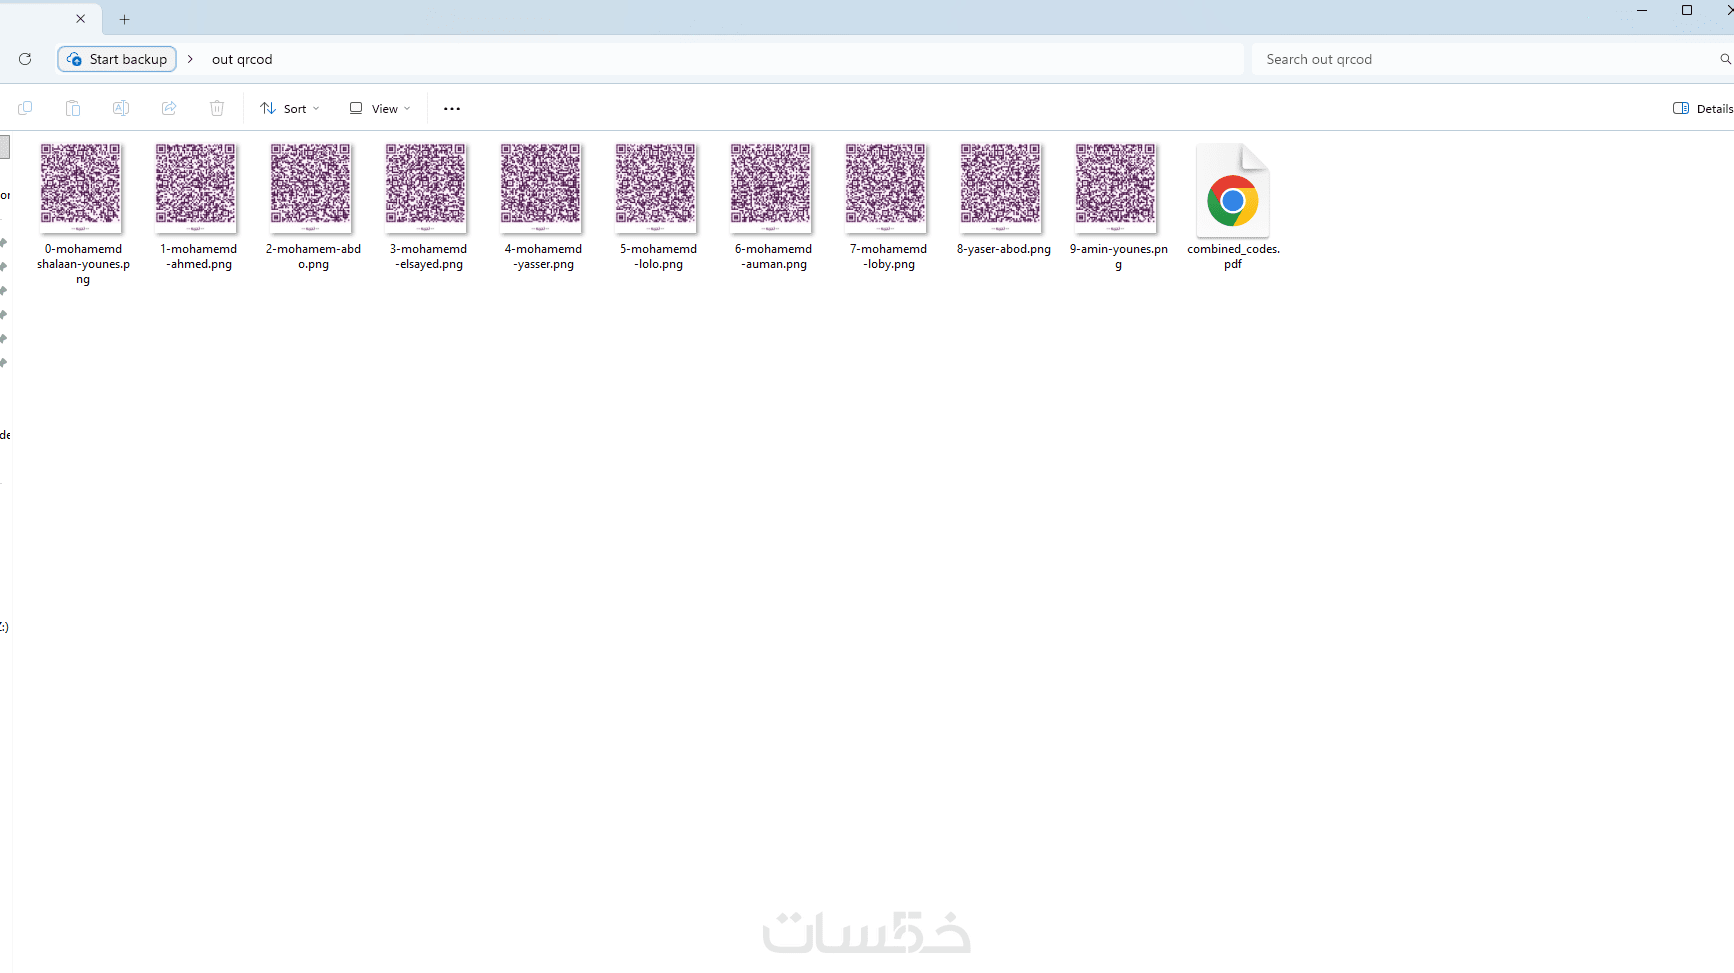Select the 4-mohamemd-yasser.png QR thumbnail

point(541,188)
